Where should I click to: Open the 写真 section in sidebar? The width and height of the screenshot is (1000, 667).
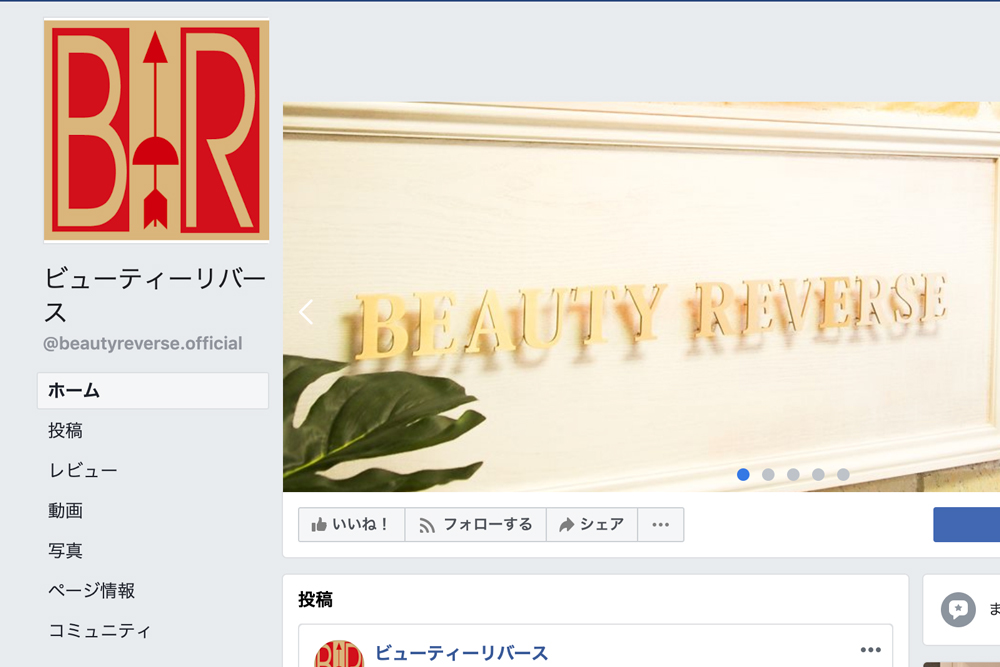(65, 550)
